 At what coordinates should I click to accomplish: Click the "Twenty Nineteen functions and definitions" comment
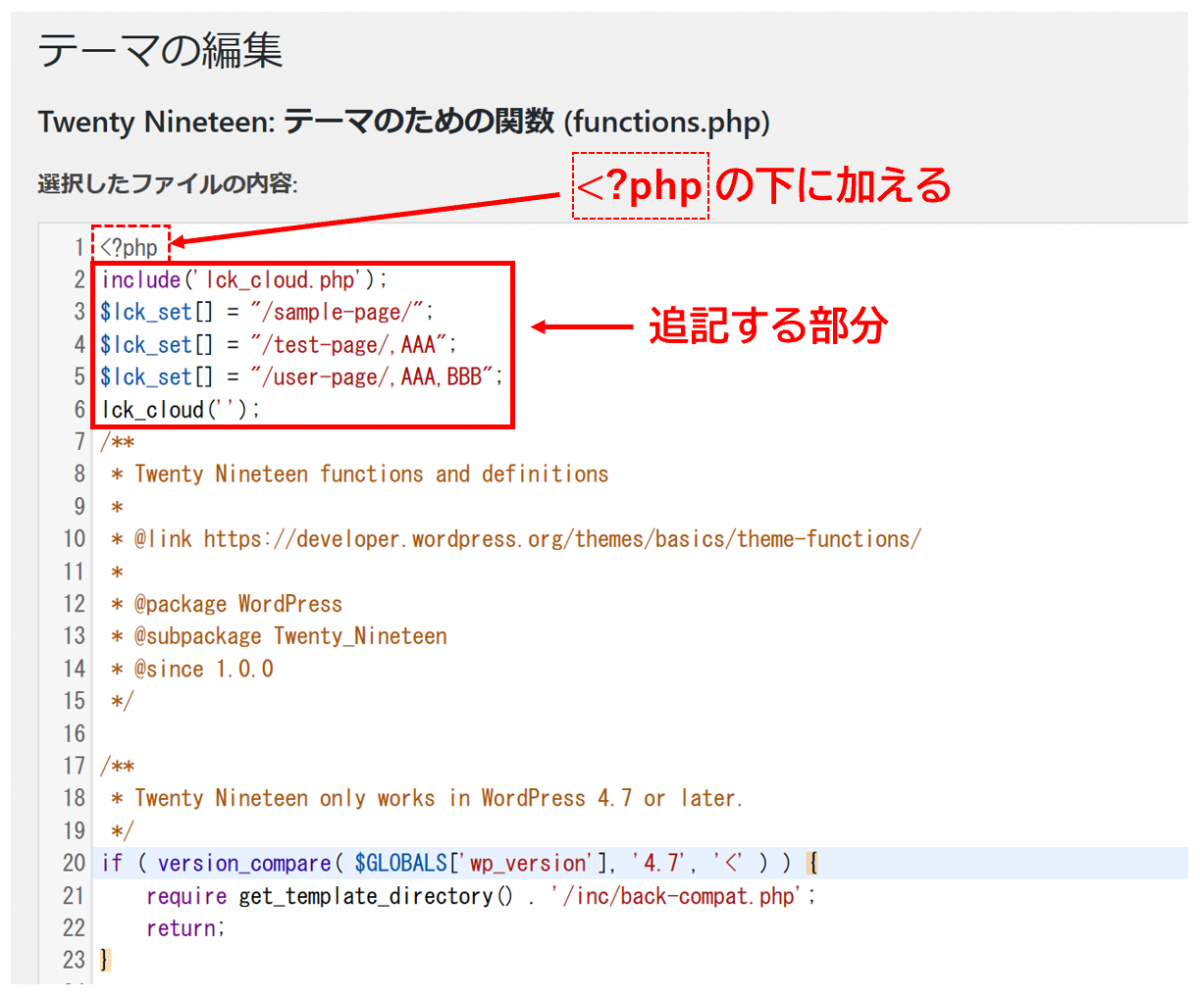coord(371,474)
